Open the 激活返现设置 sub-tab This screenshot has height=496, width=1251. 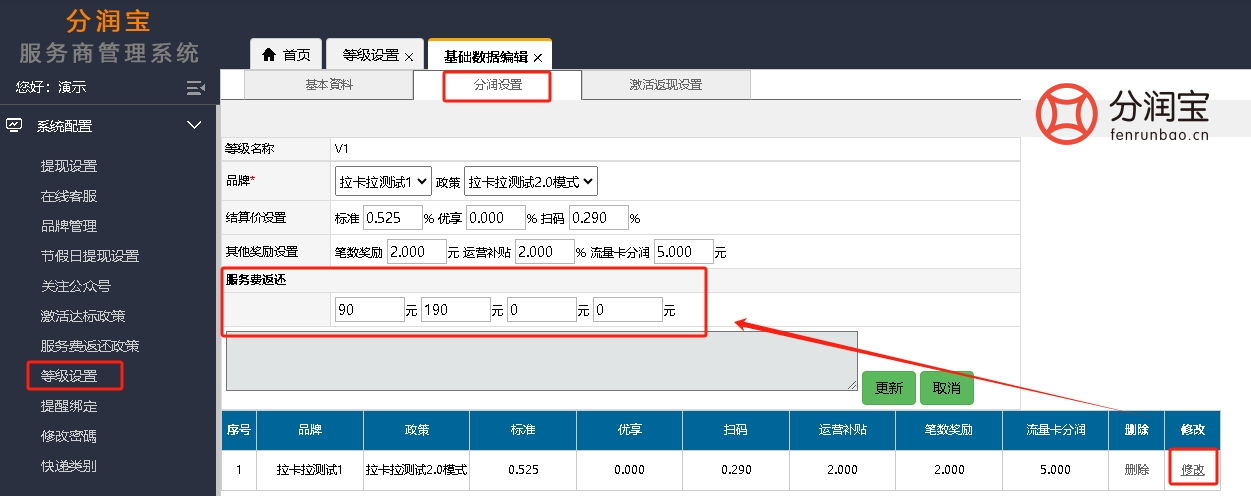coord(666,85)
